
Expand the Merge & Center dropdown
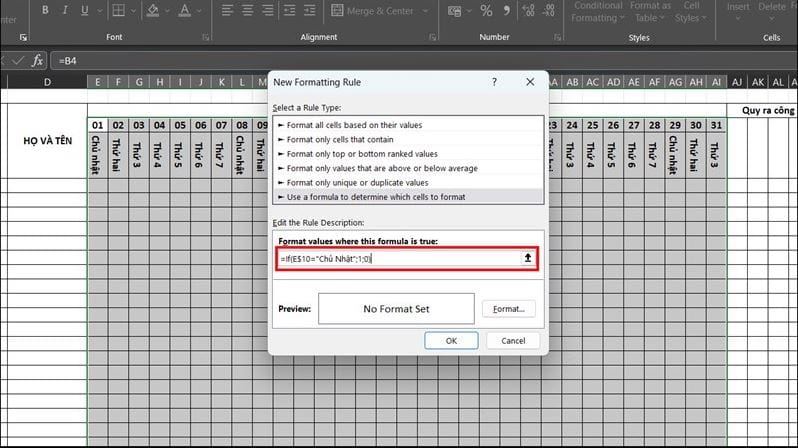coord(425,10)
